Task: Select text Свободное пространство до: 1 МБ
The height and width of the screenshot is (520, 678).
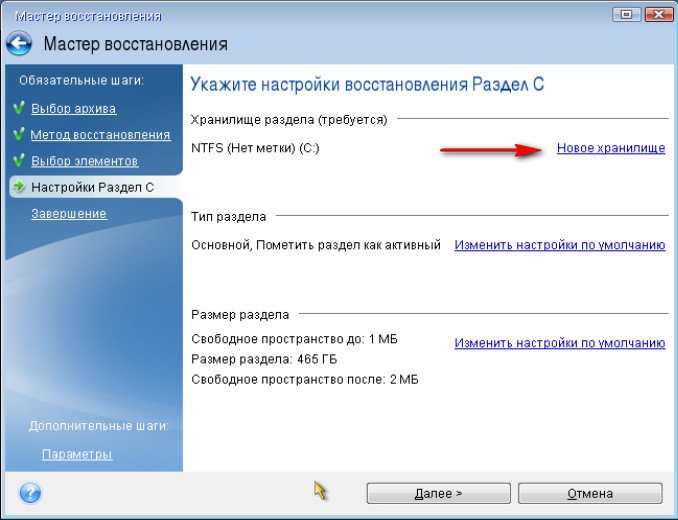Action: pyautogui.click(x=294, y=339)
